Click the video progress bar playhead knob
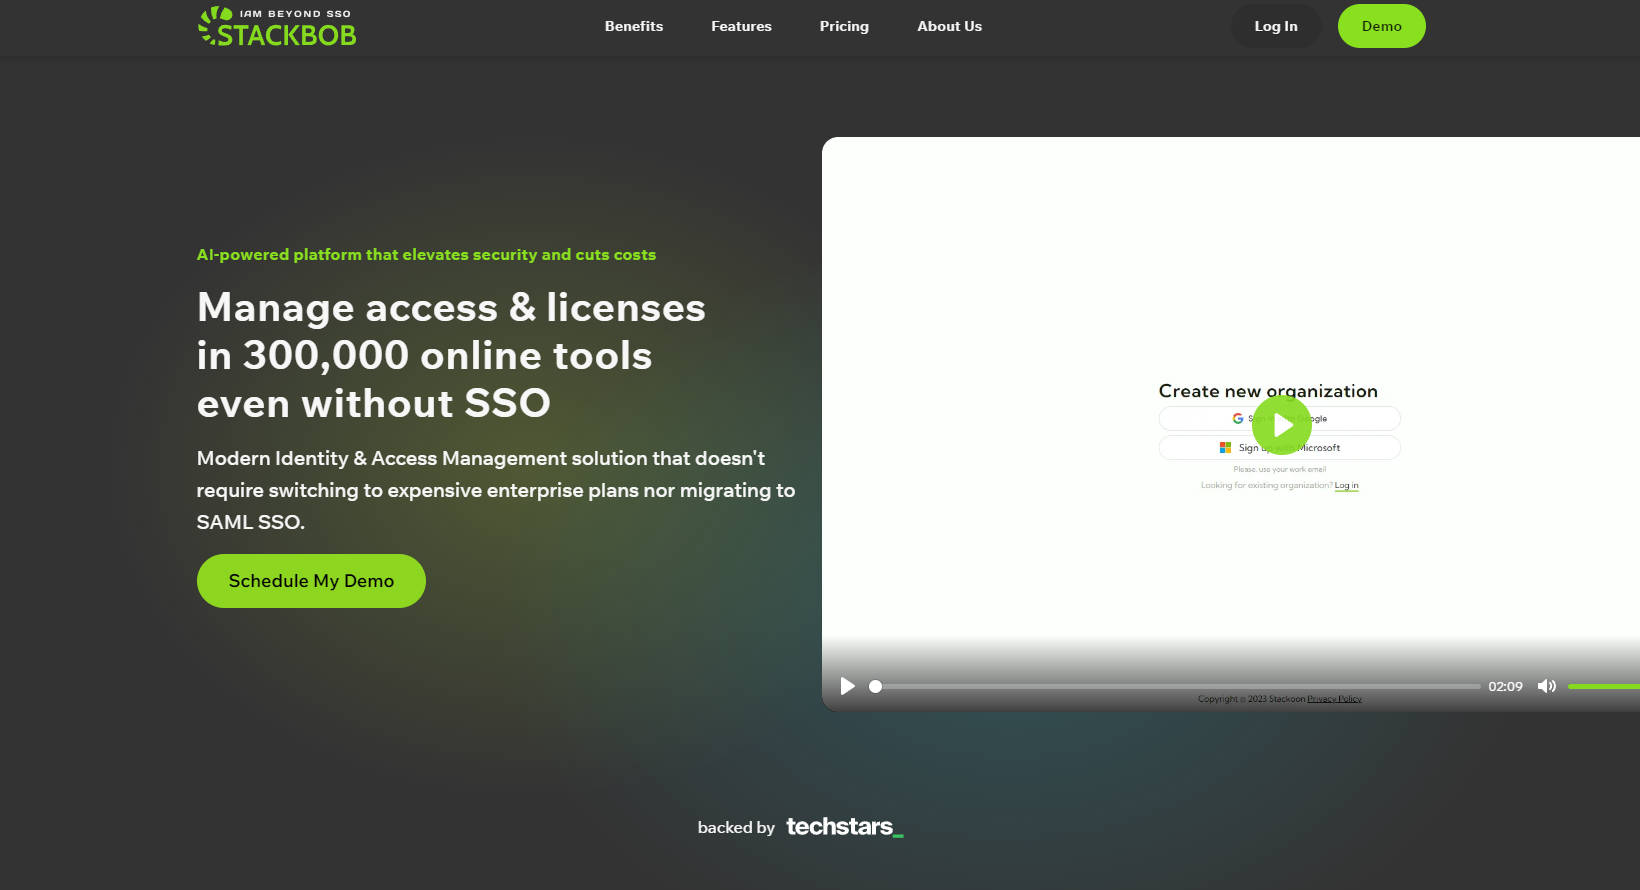1640x890 pixels. coord(875,687)
